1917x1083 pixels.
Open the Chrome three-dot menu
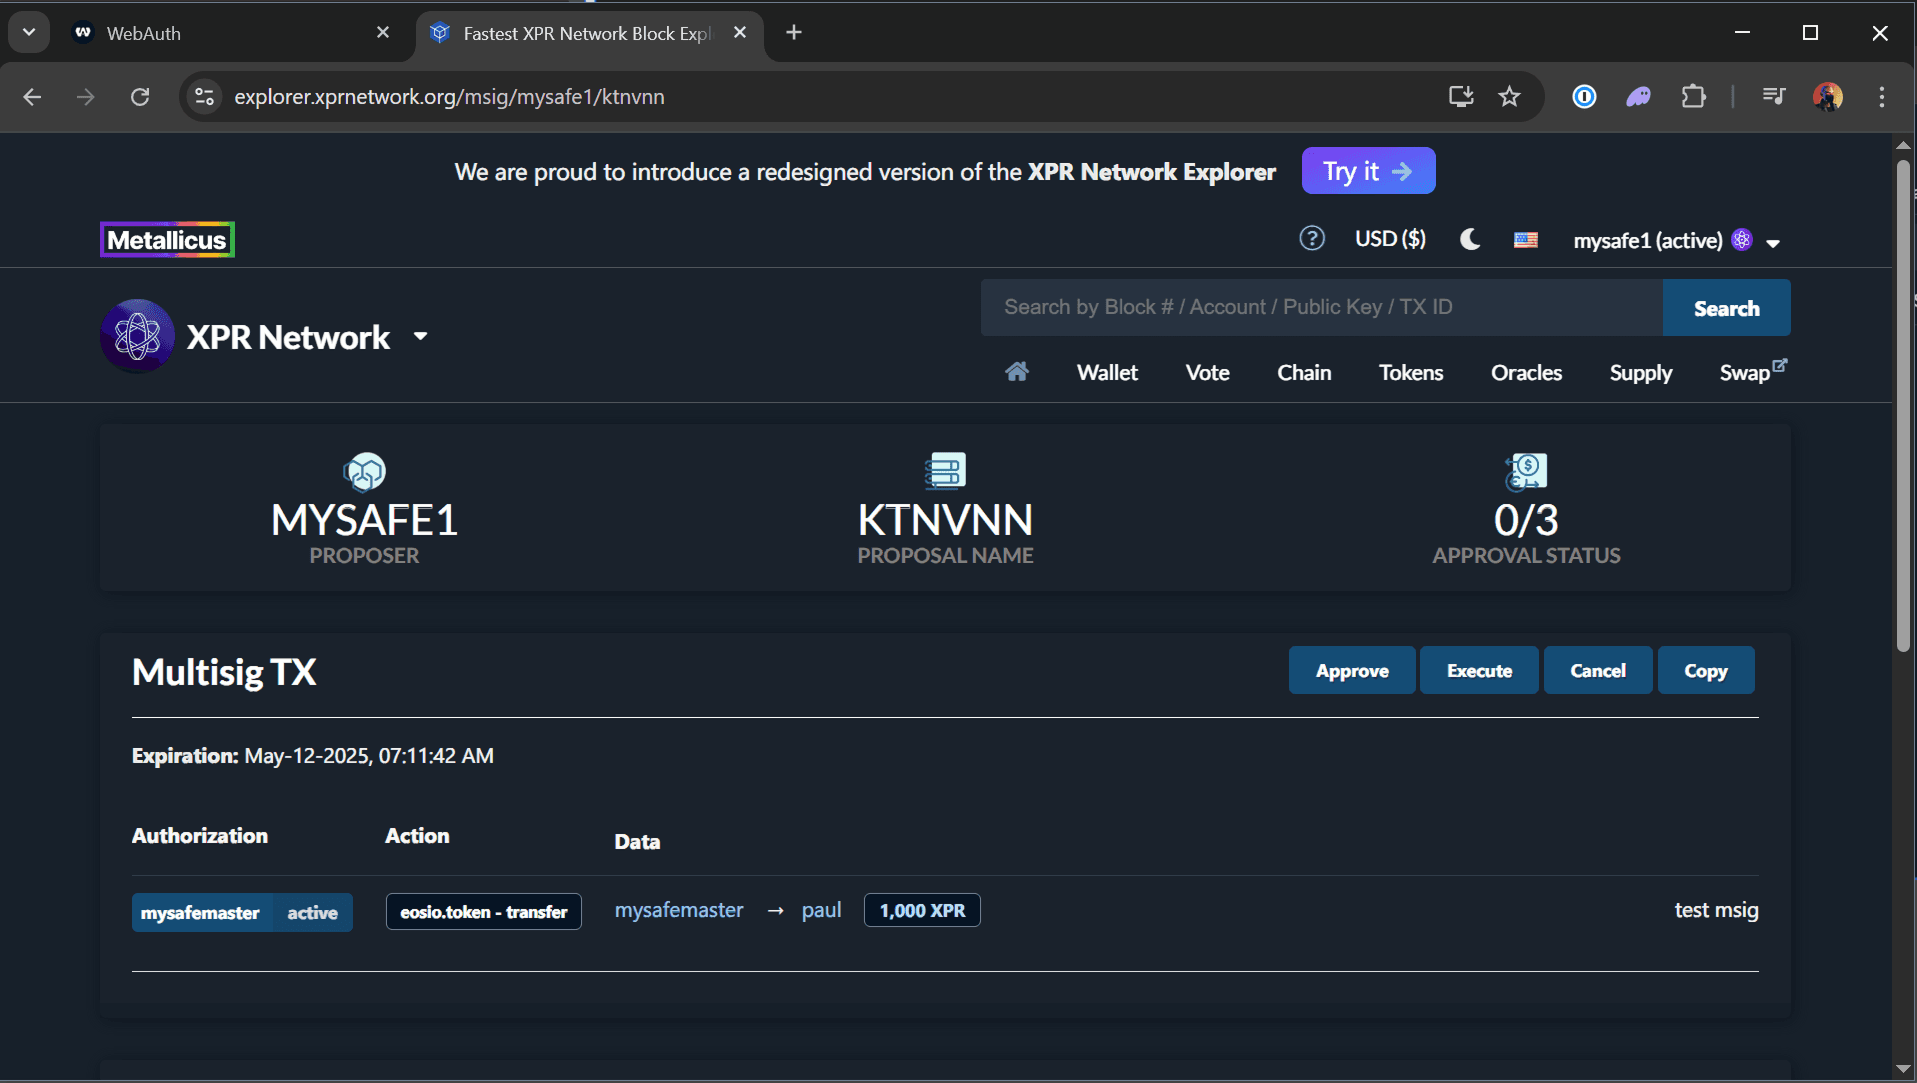pyautogui.click(x=1882, y=97)
